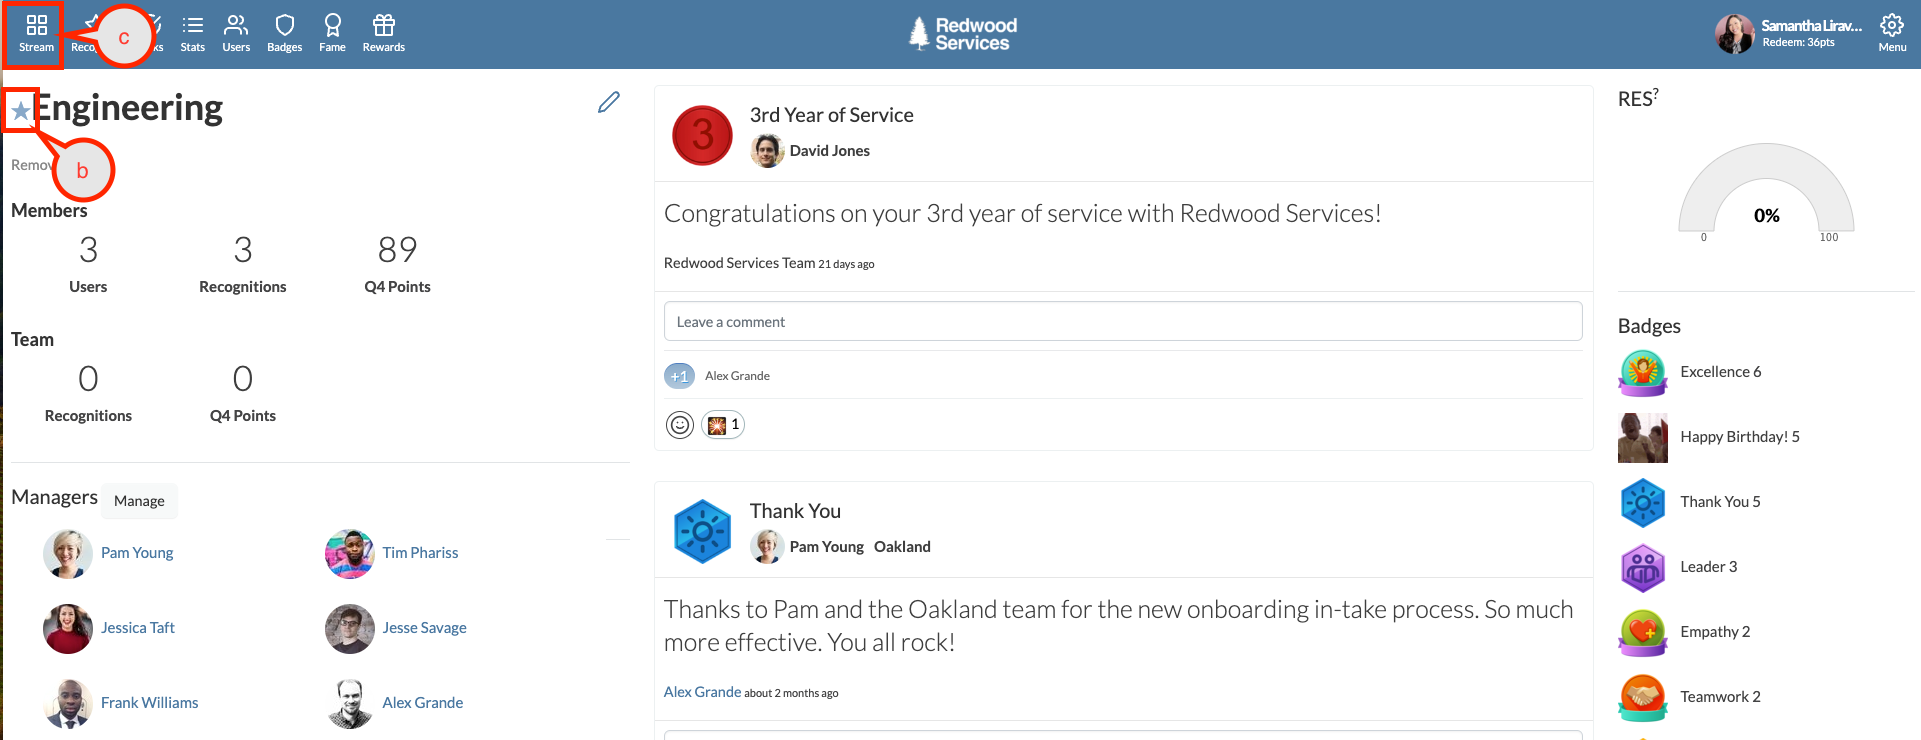This screenshot has width=1921, height=740.
Task: Open the Rewards gift icon
Action: [383, 33]
